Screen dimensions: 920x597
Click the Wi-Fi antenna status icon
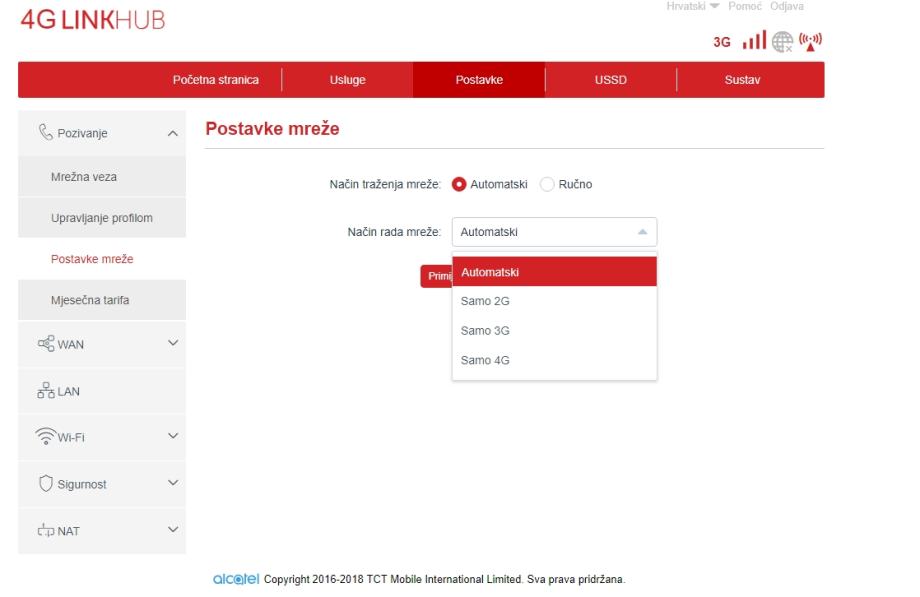click(x=810, y=42)
